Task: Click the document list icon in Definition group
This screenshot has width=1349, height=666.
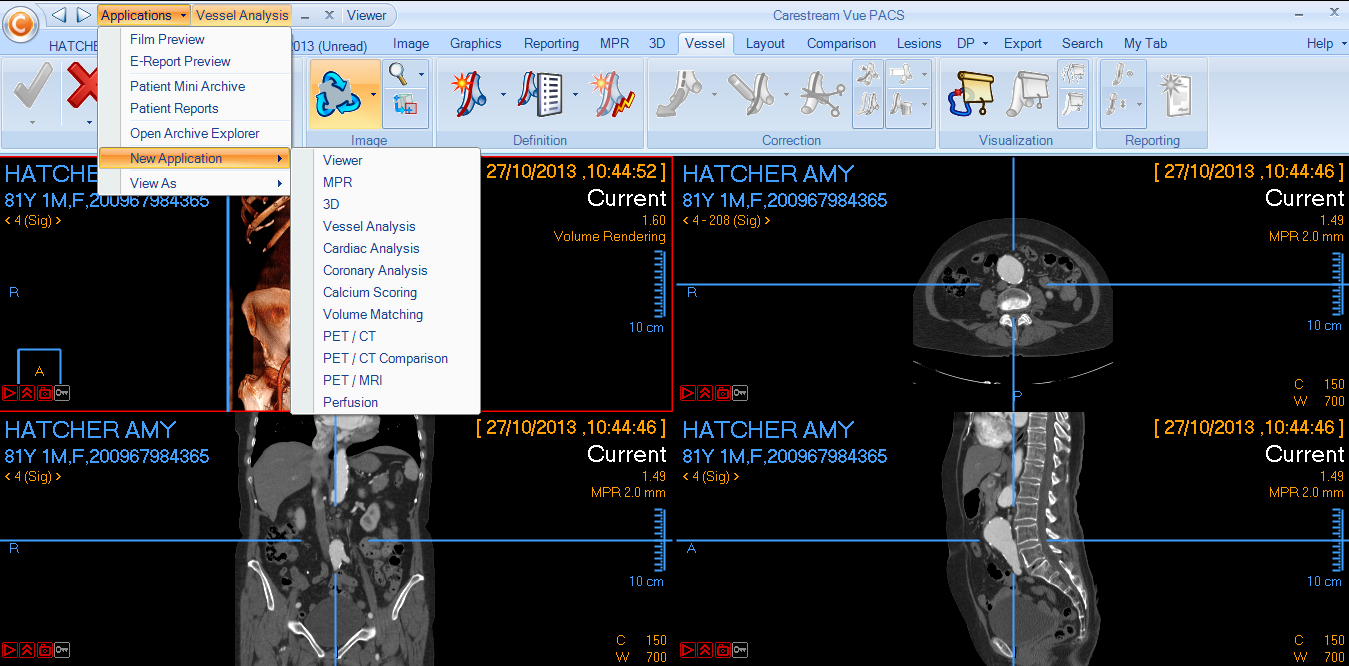Action: coord(543,94)
